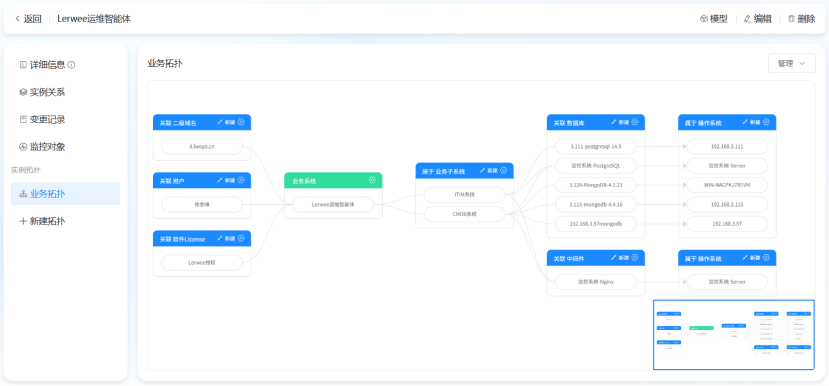
Task: Select the Lerwee运维智能体 business system node
Action: click(x=333, y=205)
